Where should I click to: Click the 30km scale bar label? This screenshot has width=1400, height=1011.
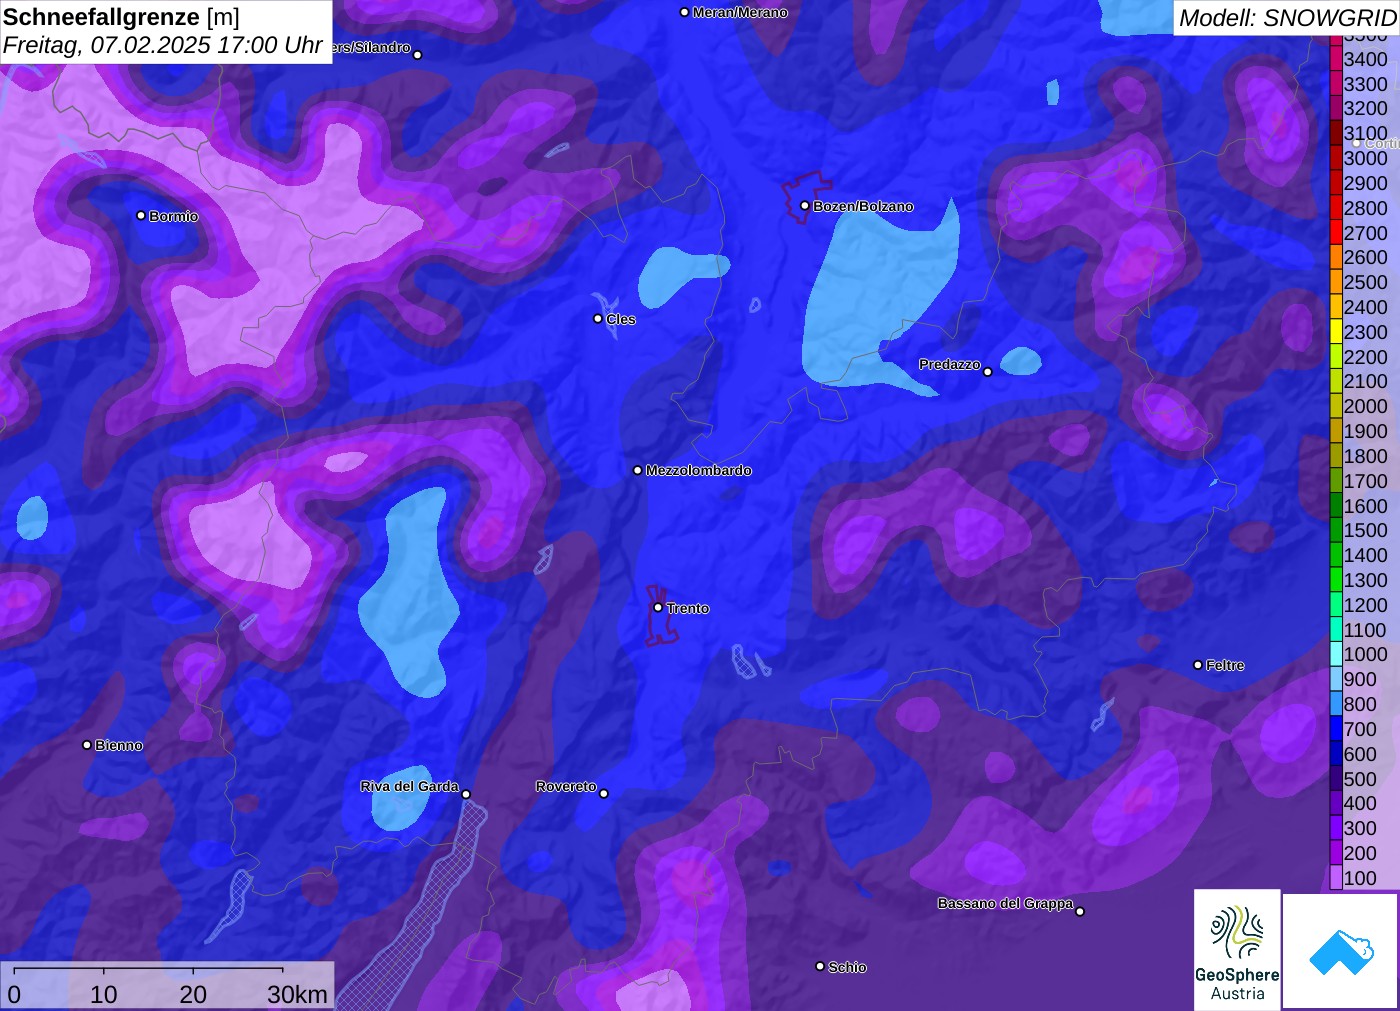297,994
